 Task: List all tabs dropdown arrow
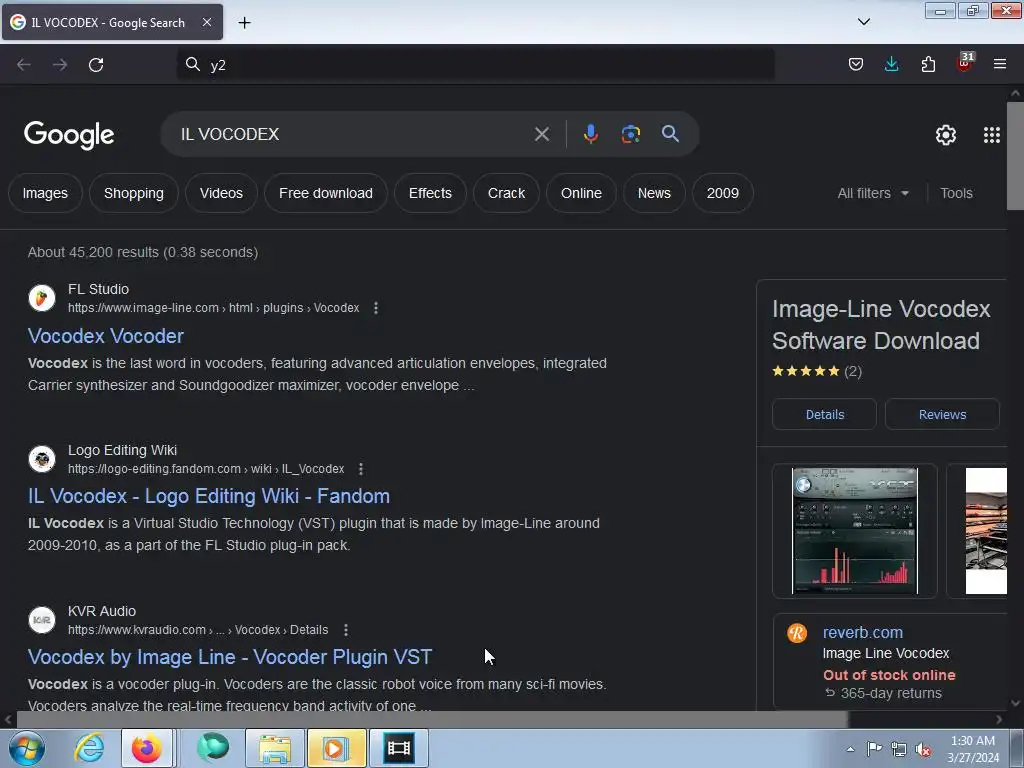click(863, 22)
